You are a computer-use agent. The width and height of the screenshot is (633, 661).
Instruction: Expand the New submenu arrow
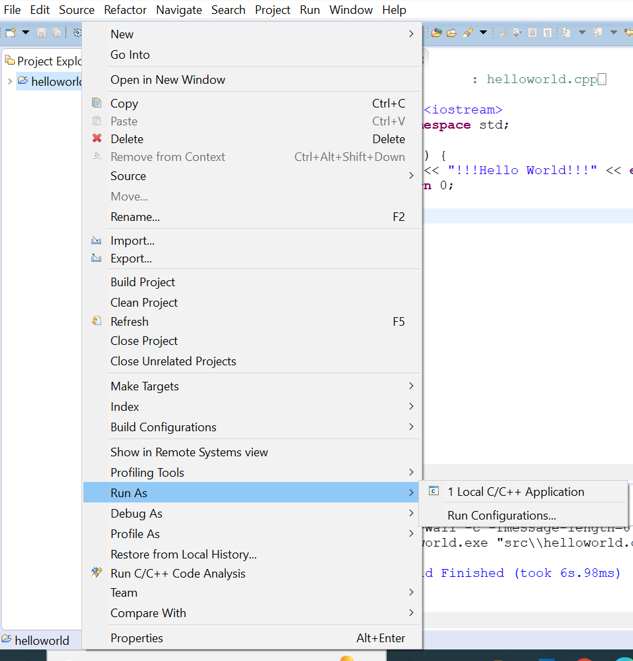(x=410, y=34)
